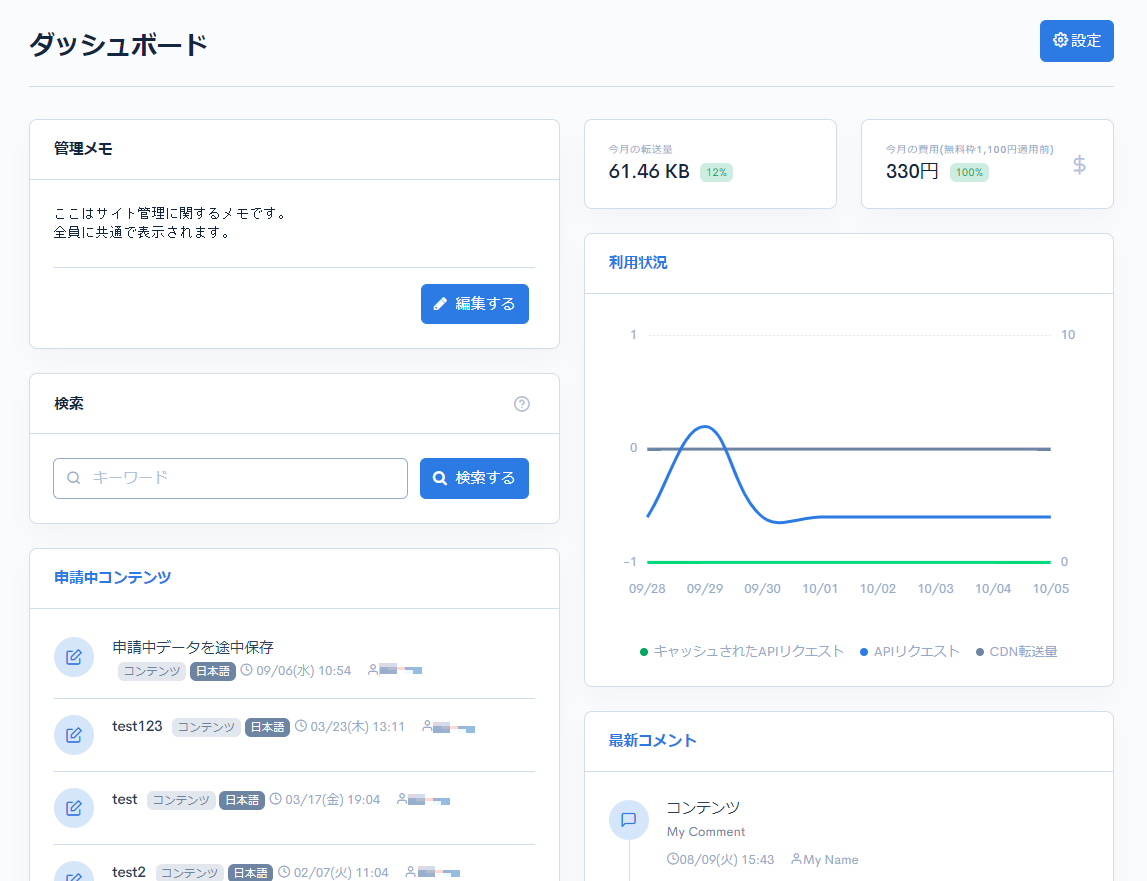
Task: Click the clock icon beside 08/09(火) 15:43
Action: [672, 858]
